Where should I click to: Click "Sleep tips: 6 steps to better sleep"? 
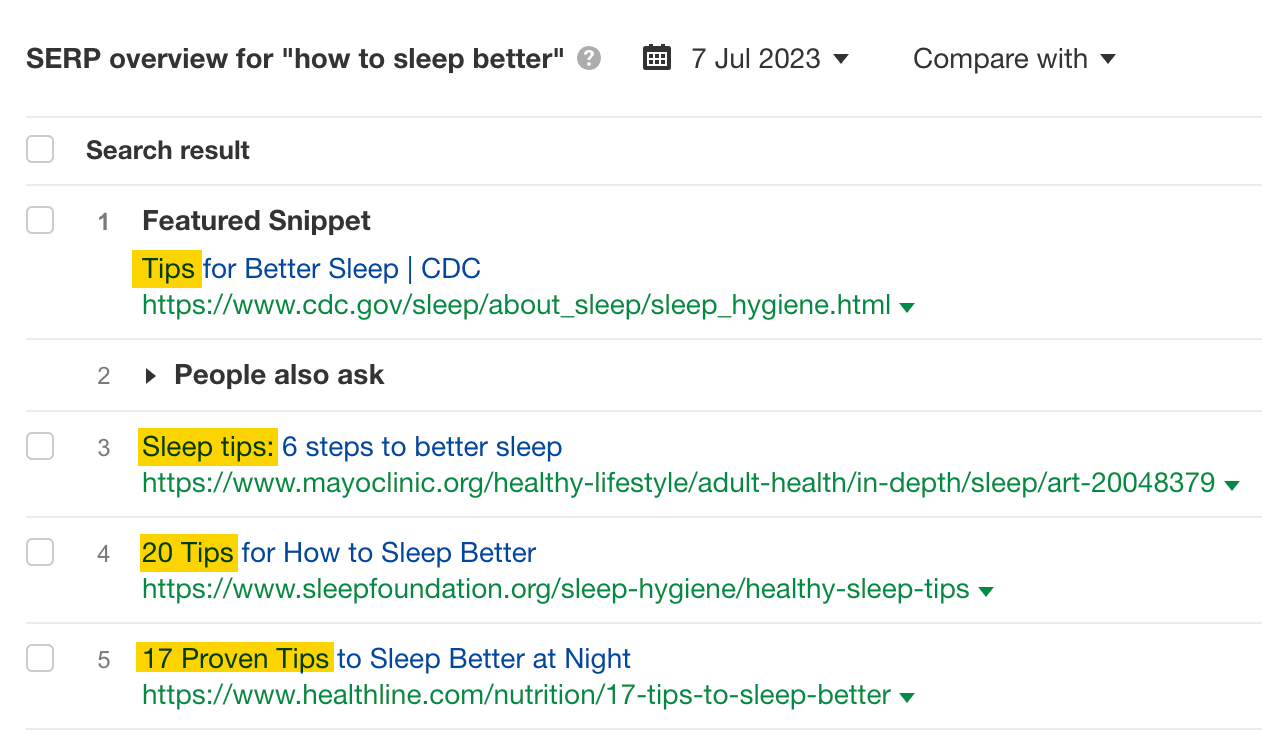pyautogui.click(x=350, y=446)
